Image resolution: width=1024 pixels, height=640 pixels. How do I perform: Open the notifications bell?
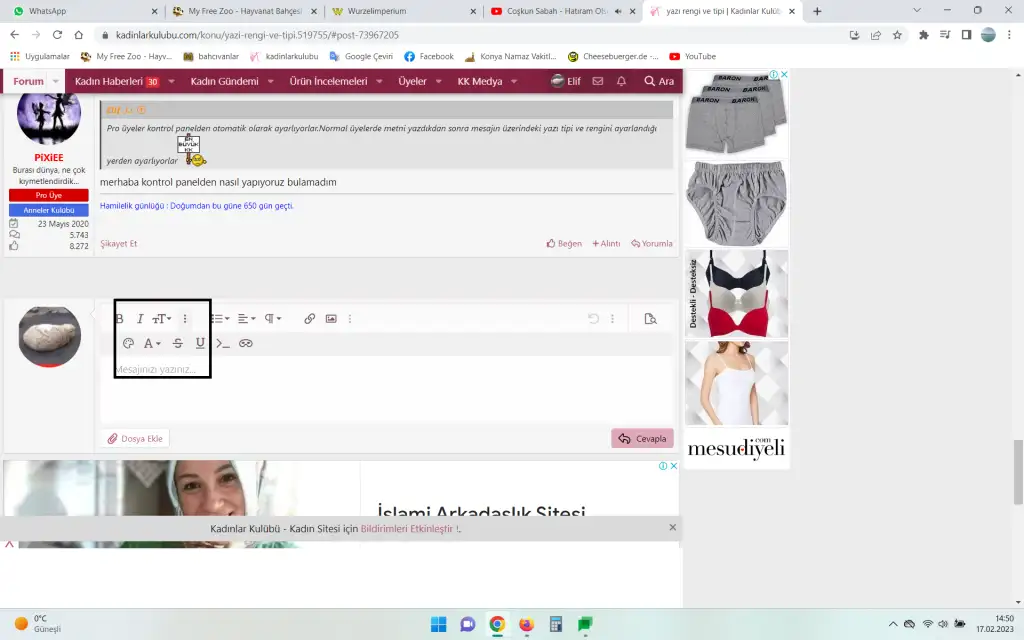pyautogui.click(x=621, y=81)
